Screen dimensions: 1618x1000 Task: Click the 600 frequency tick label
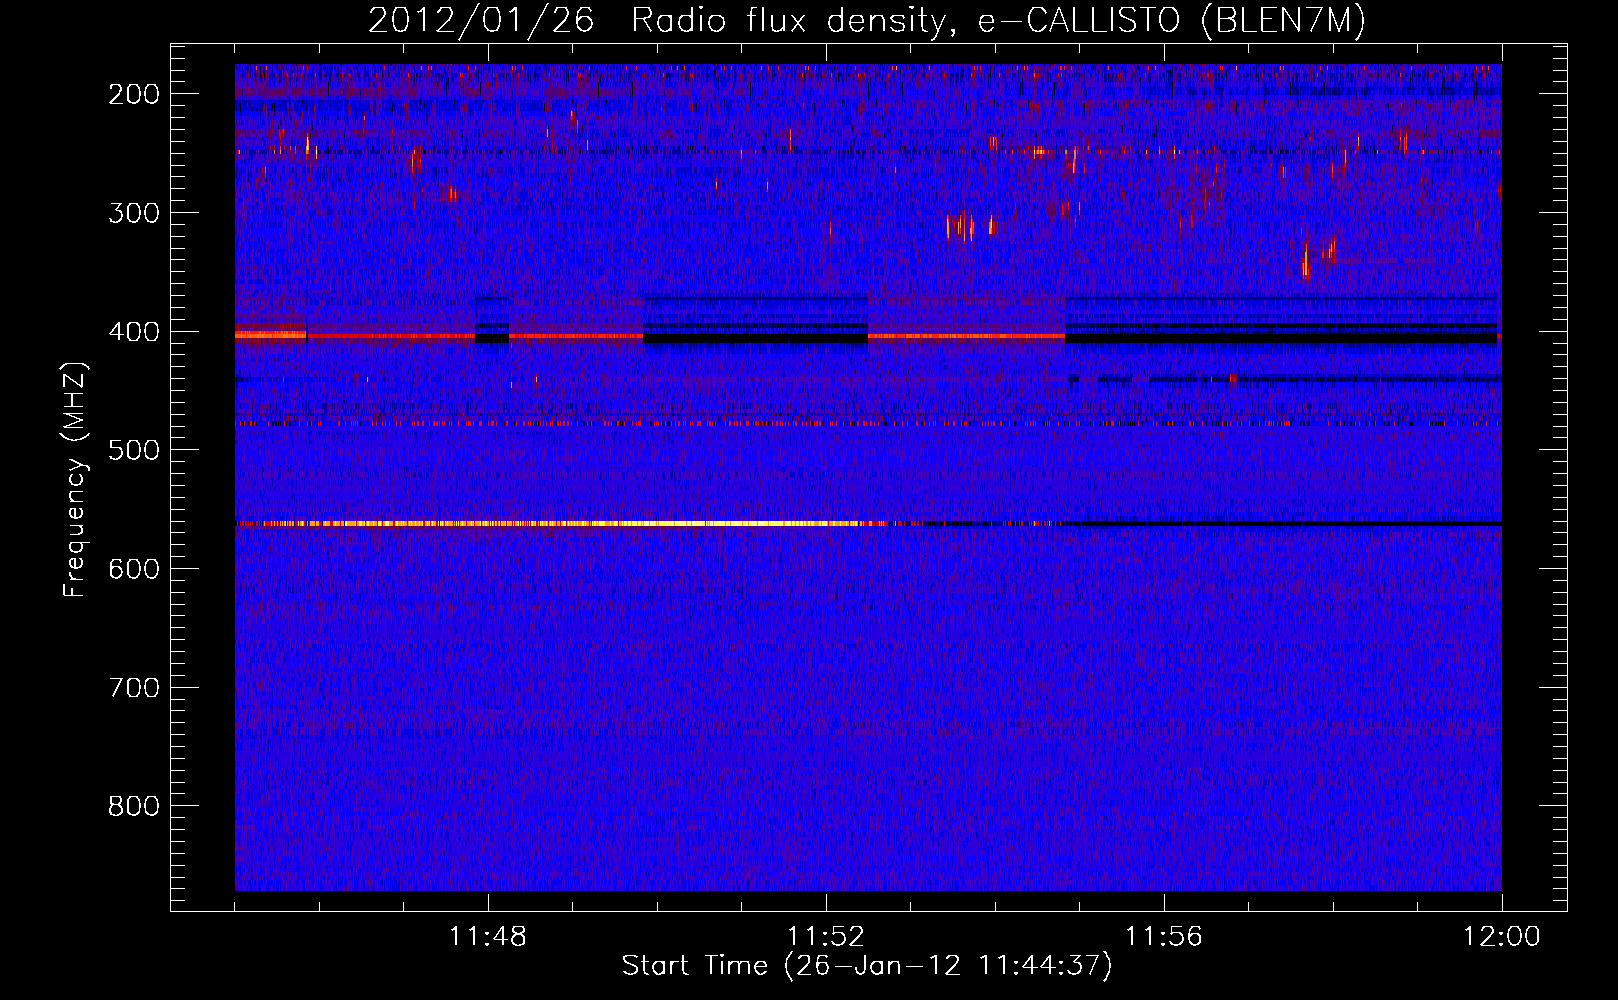click(134, 569)
